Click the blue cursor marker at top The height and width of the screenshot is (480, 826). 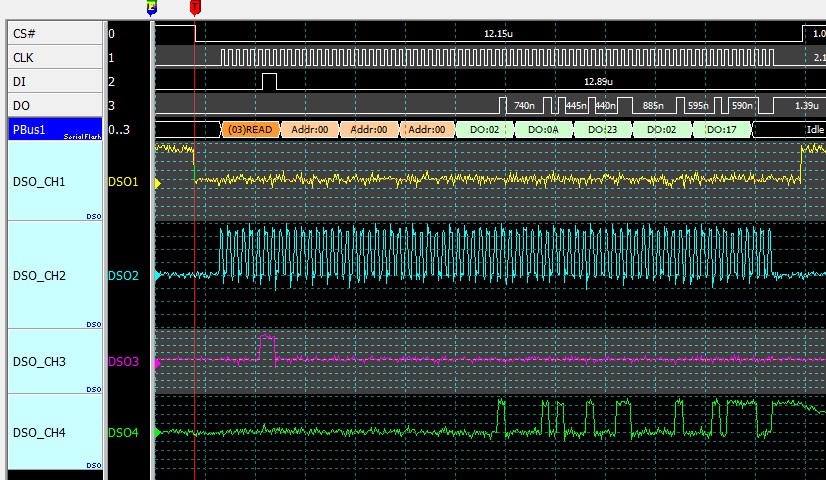152,8
